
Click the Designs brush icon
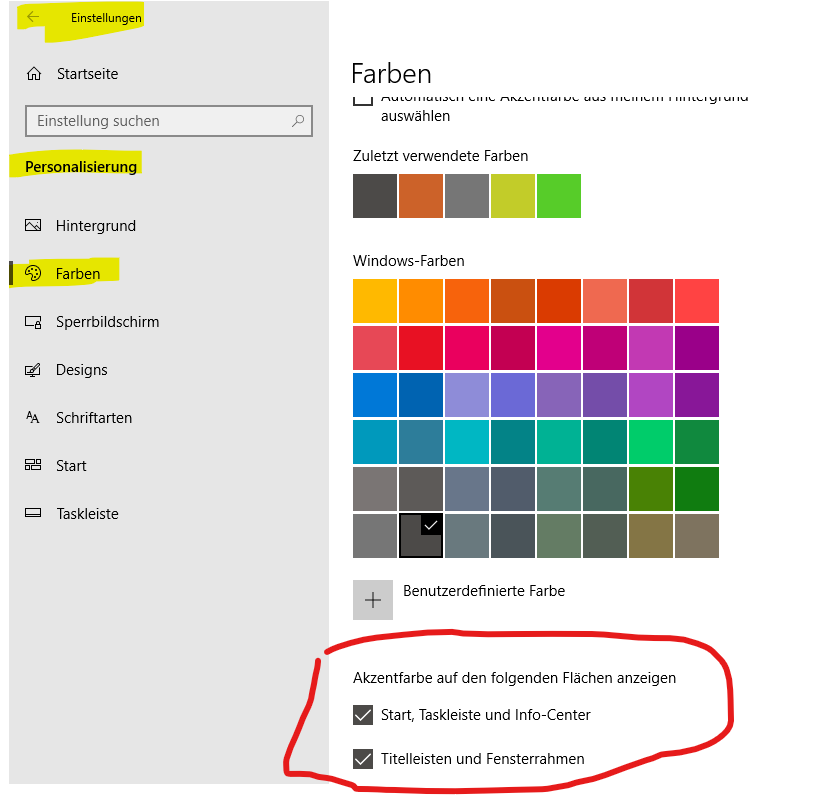(33, 370)
